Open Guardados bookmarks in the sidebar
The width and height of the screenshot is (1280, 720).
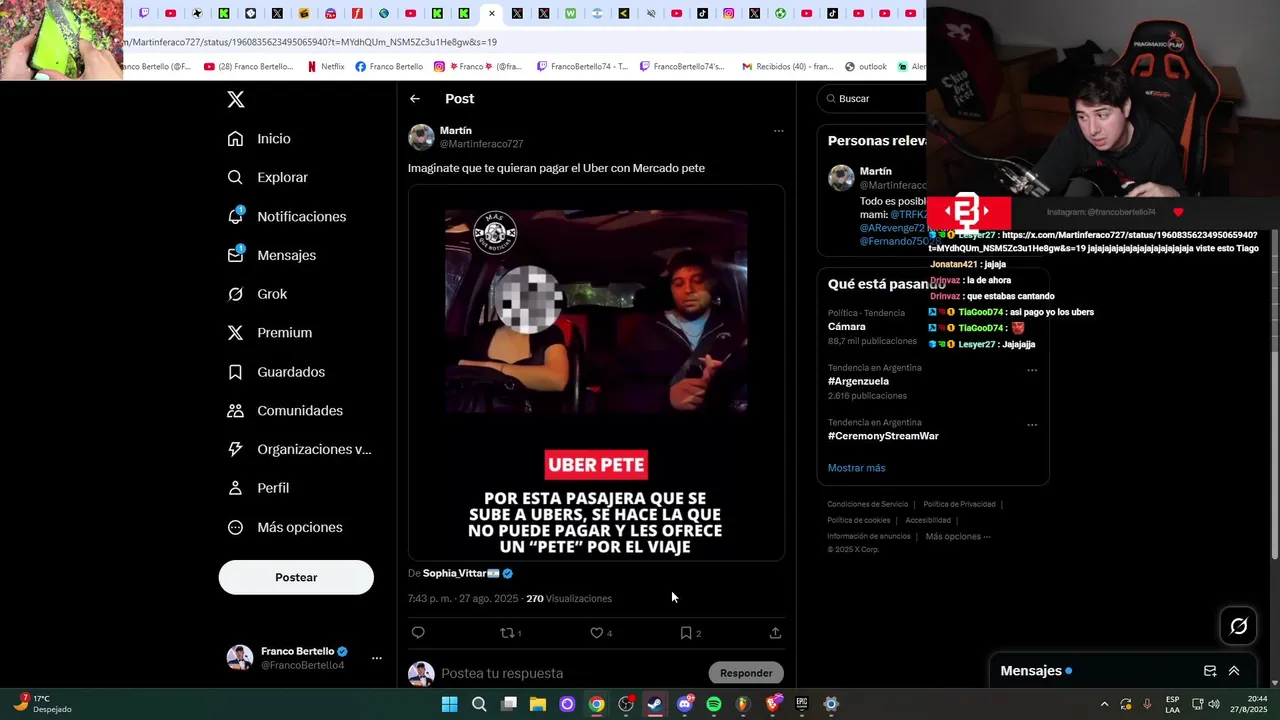click(276, 372)
